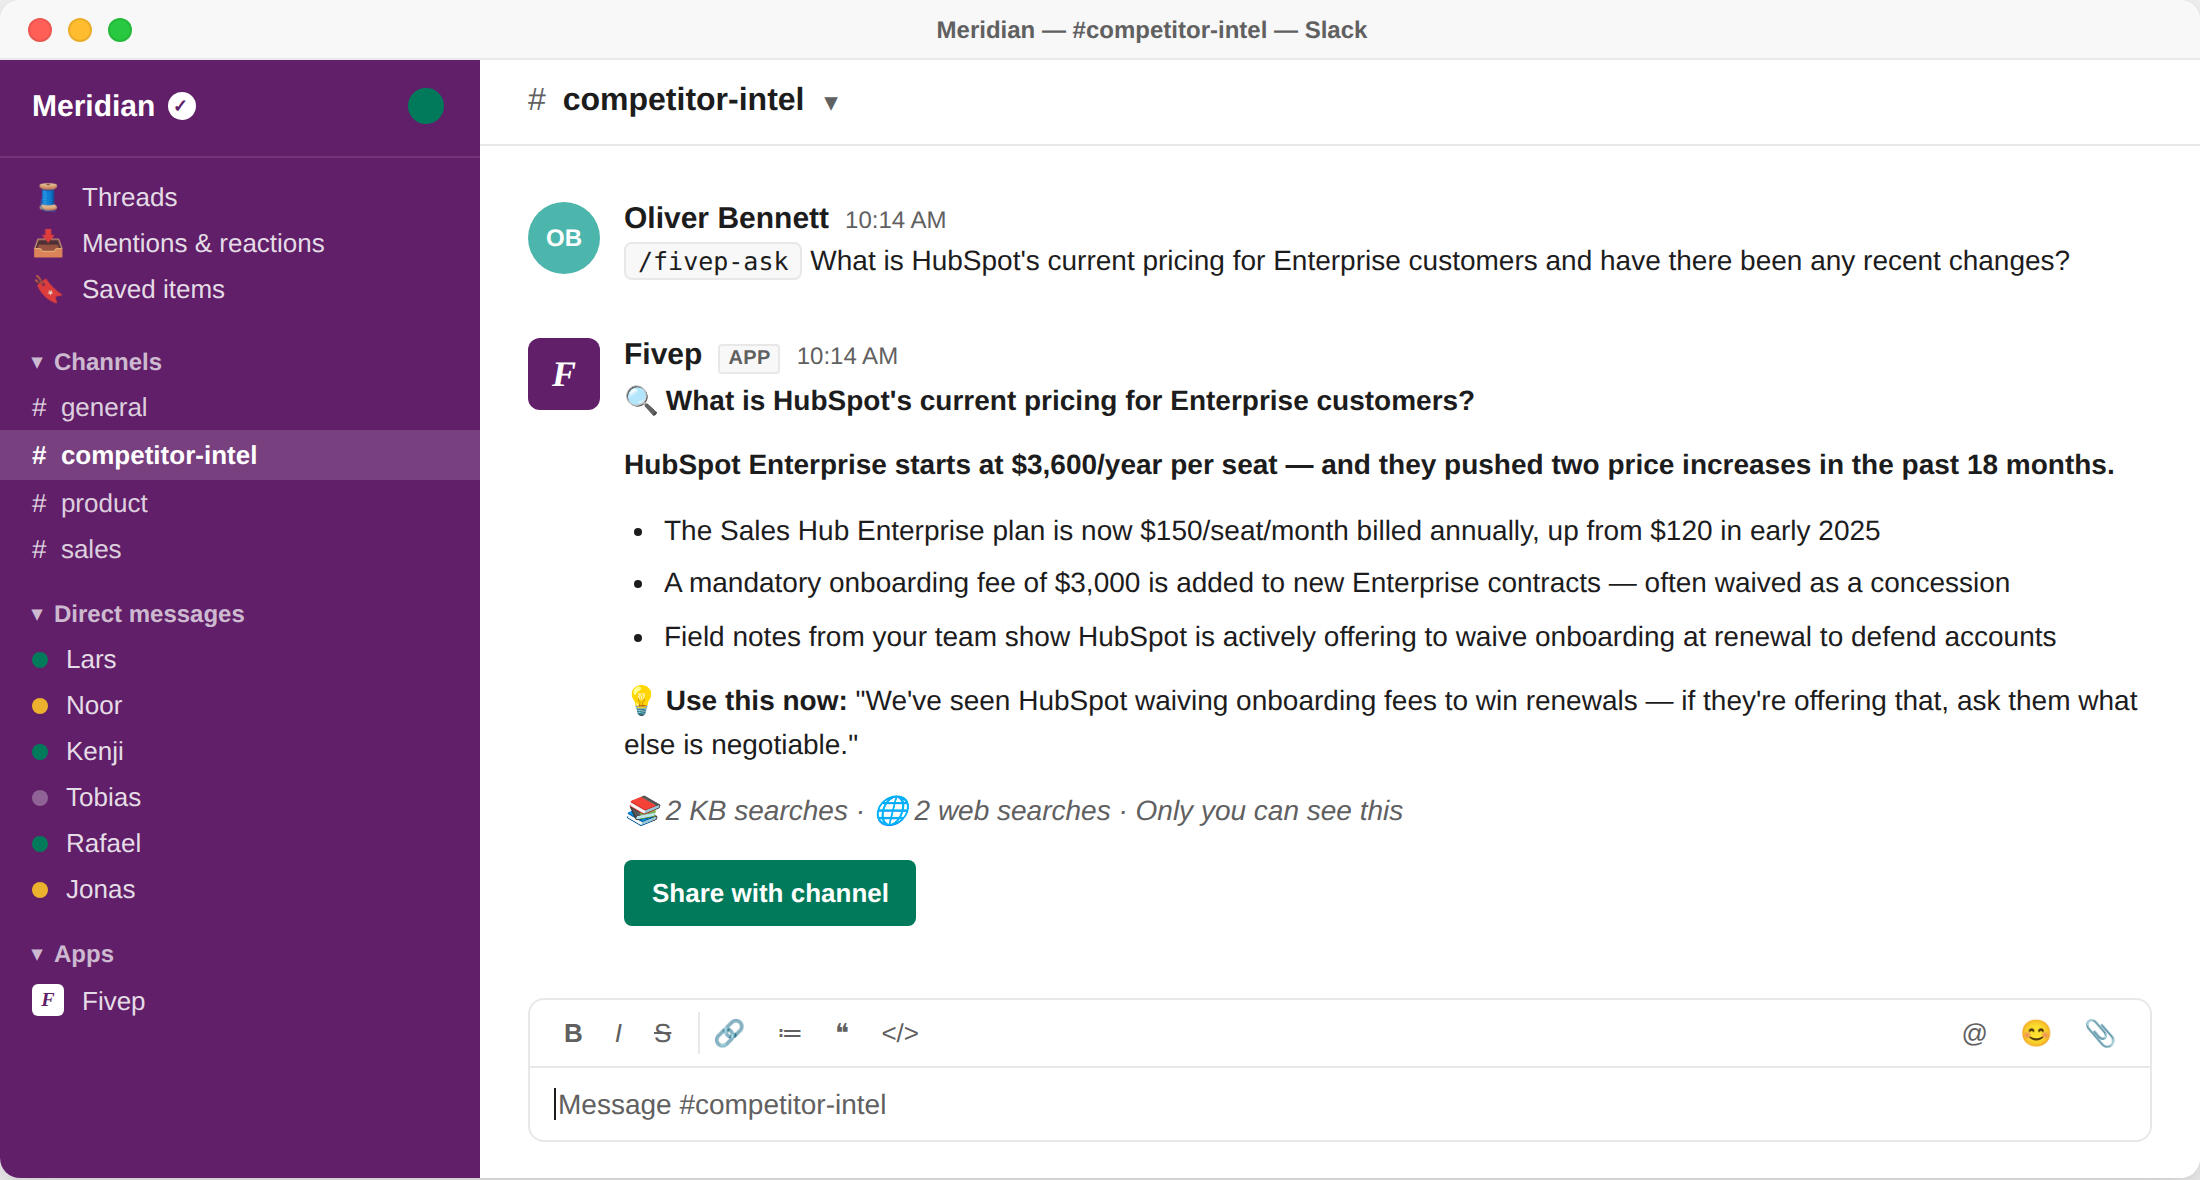
Task: Open the Fivep app in sidebar
Action: (x=113, y=1001)
